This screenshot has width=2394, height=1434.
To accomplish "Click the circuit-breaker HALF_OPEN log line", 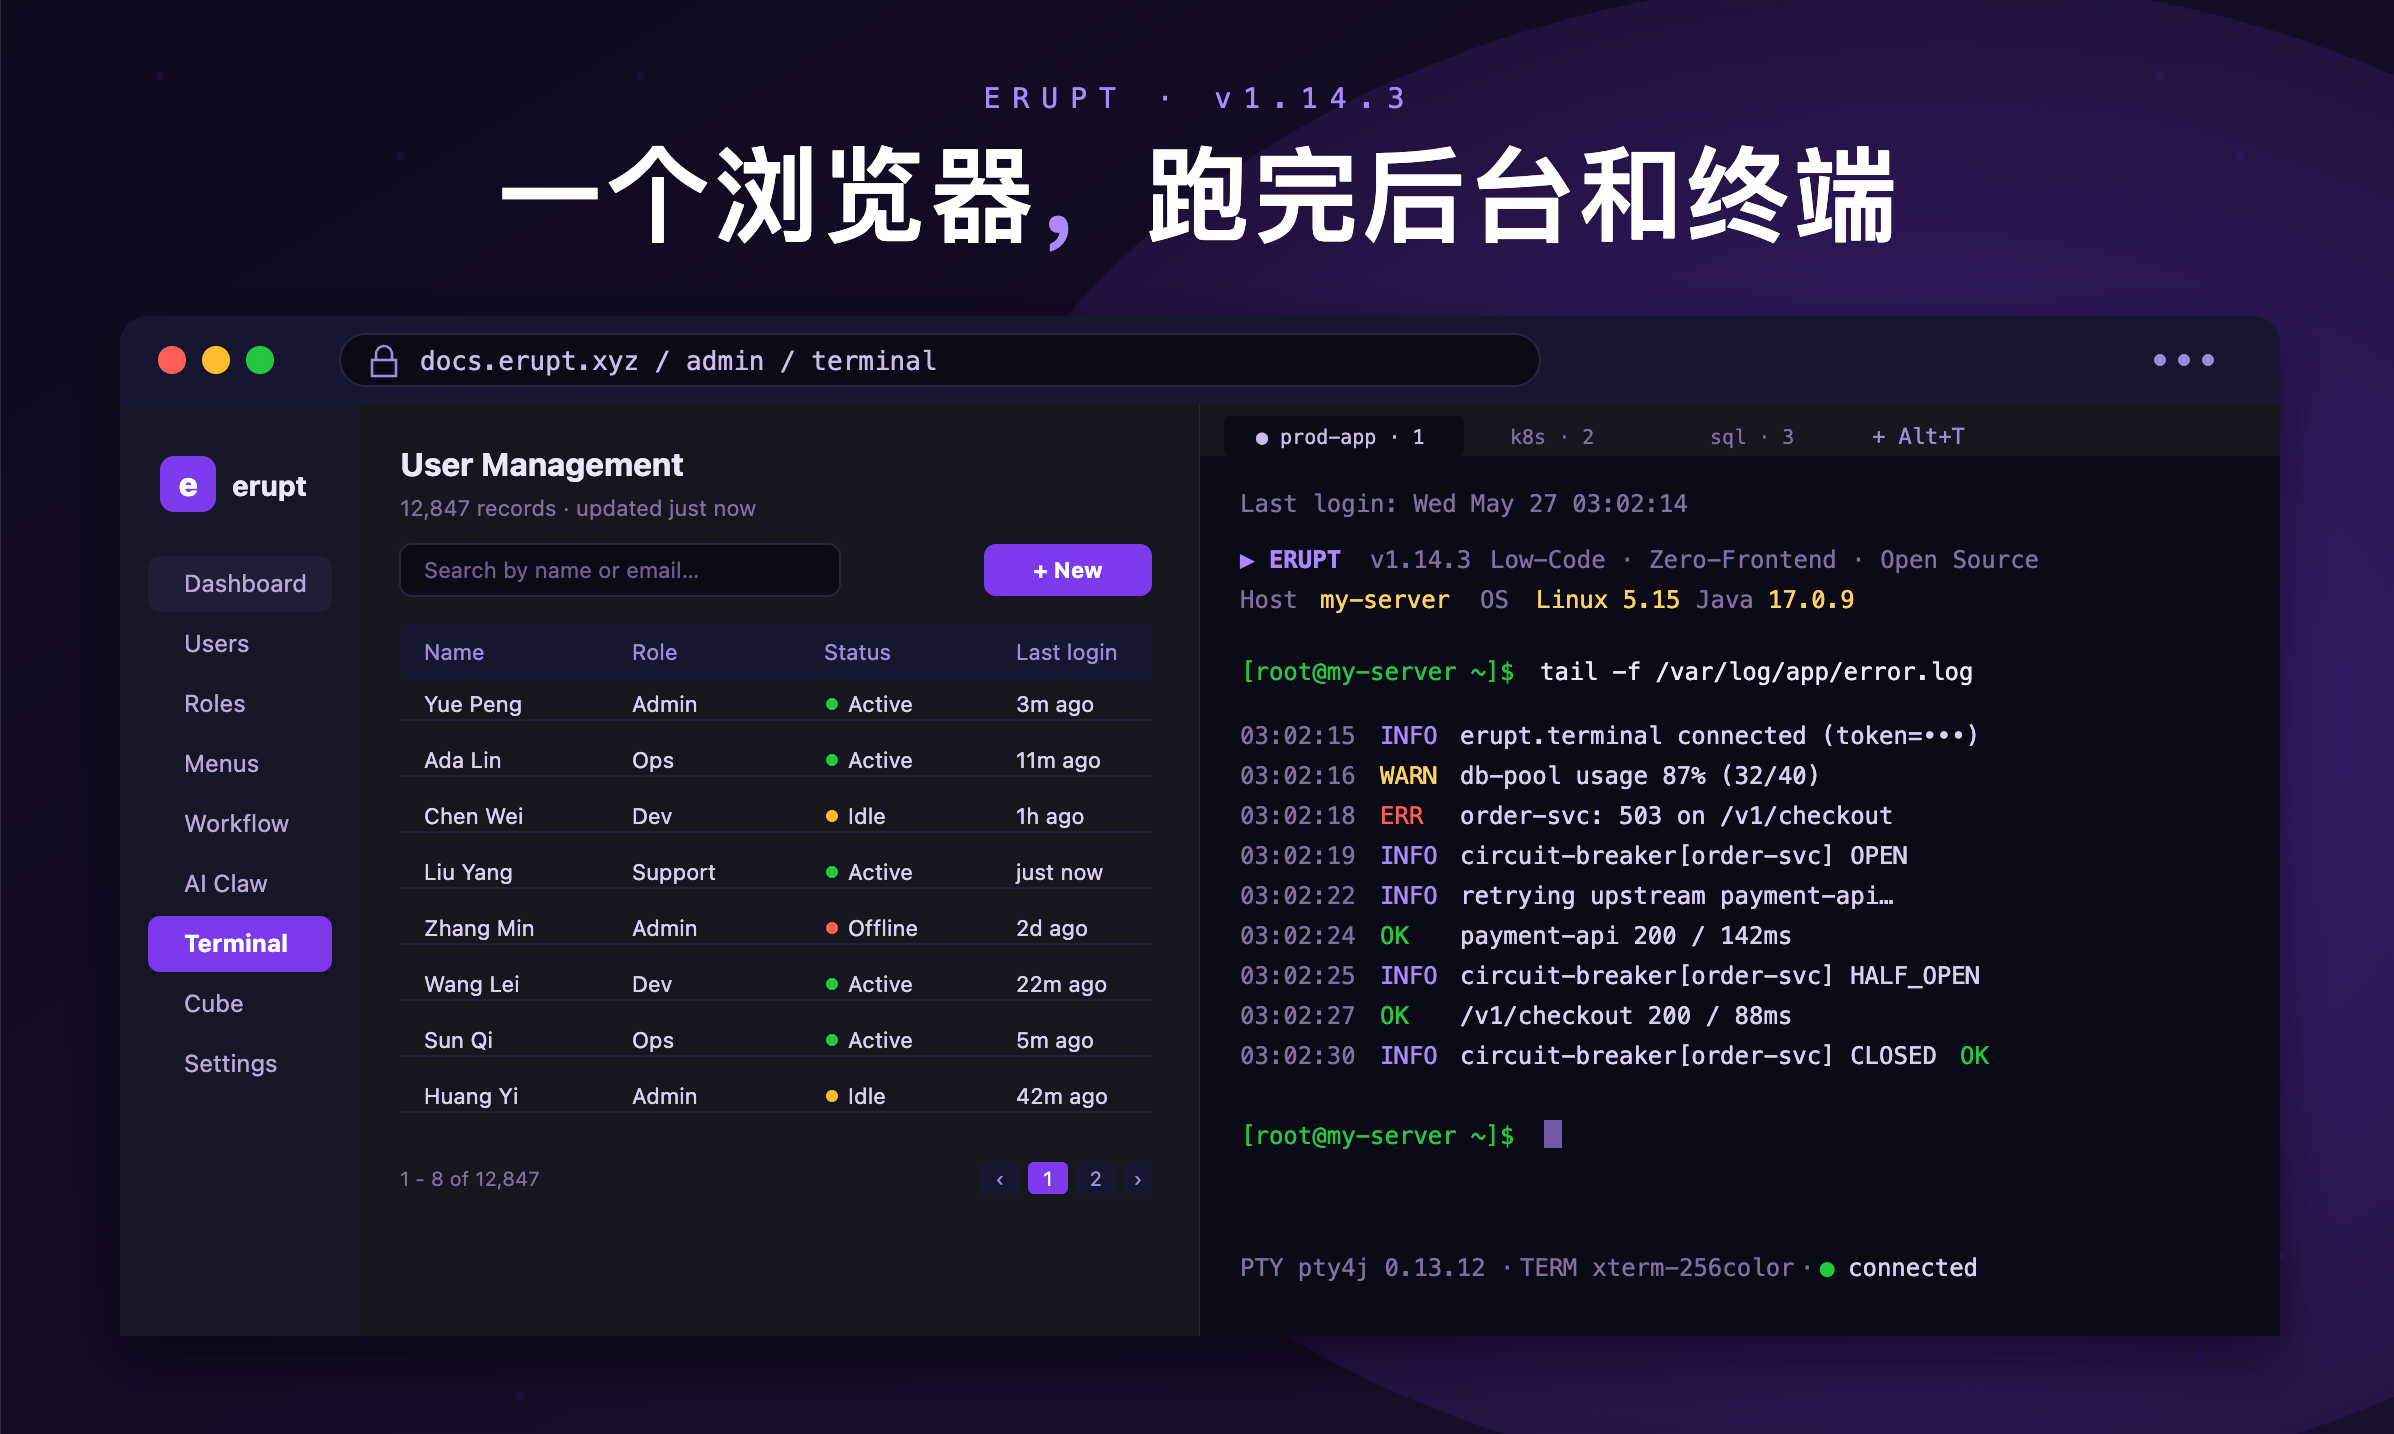I will point(1610,975).
